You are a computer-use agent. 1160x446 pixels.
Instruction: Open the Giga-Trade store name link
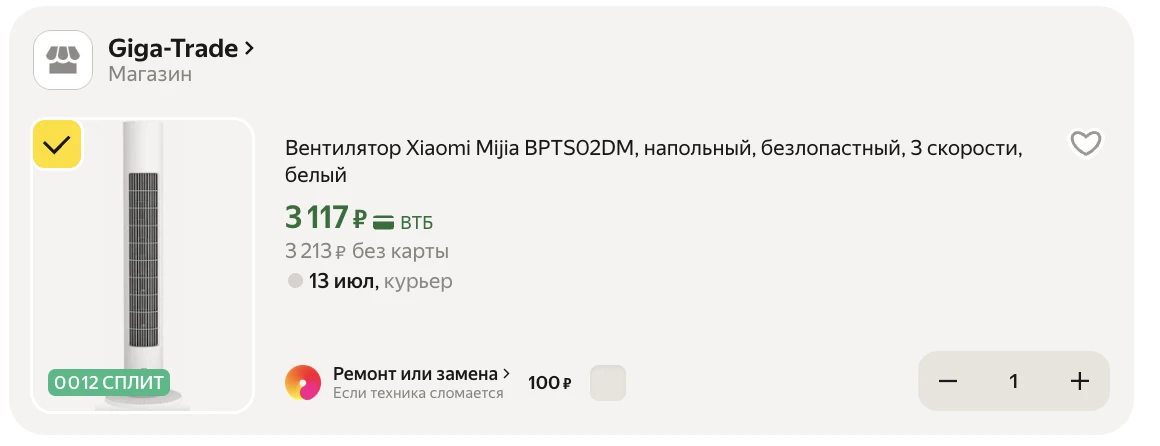pyautogui.click(x=173, y=49)
